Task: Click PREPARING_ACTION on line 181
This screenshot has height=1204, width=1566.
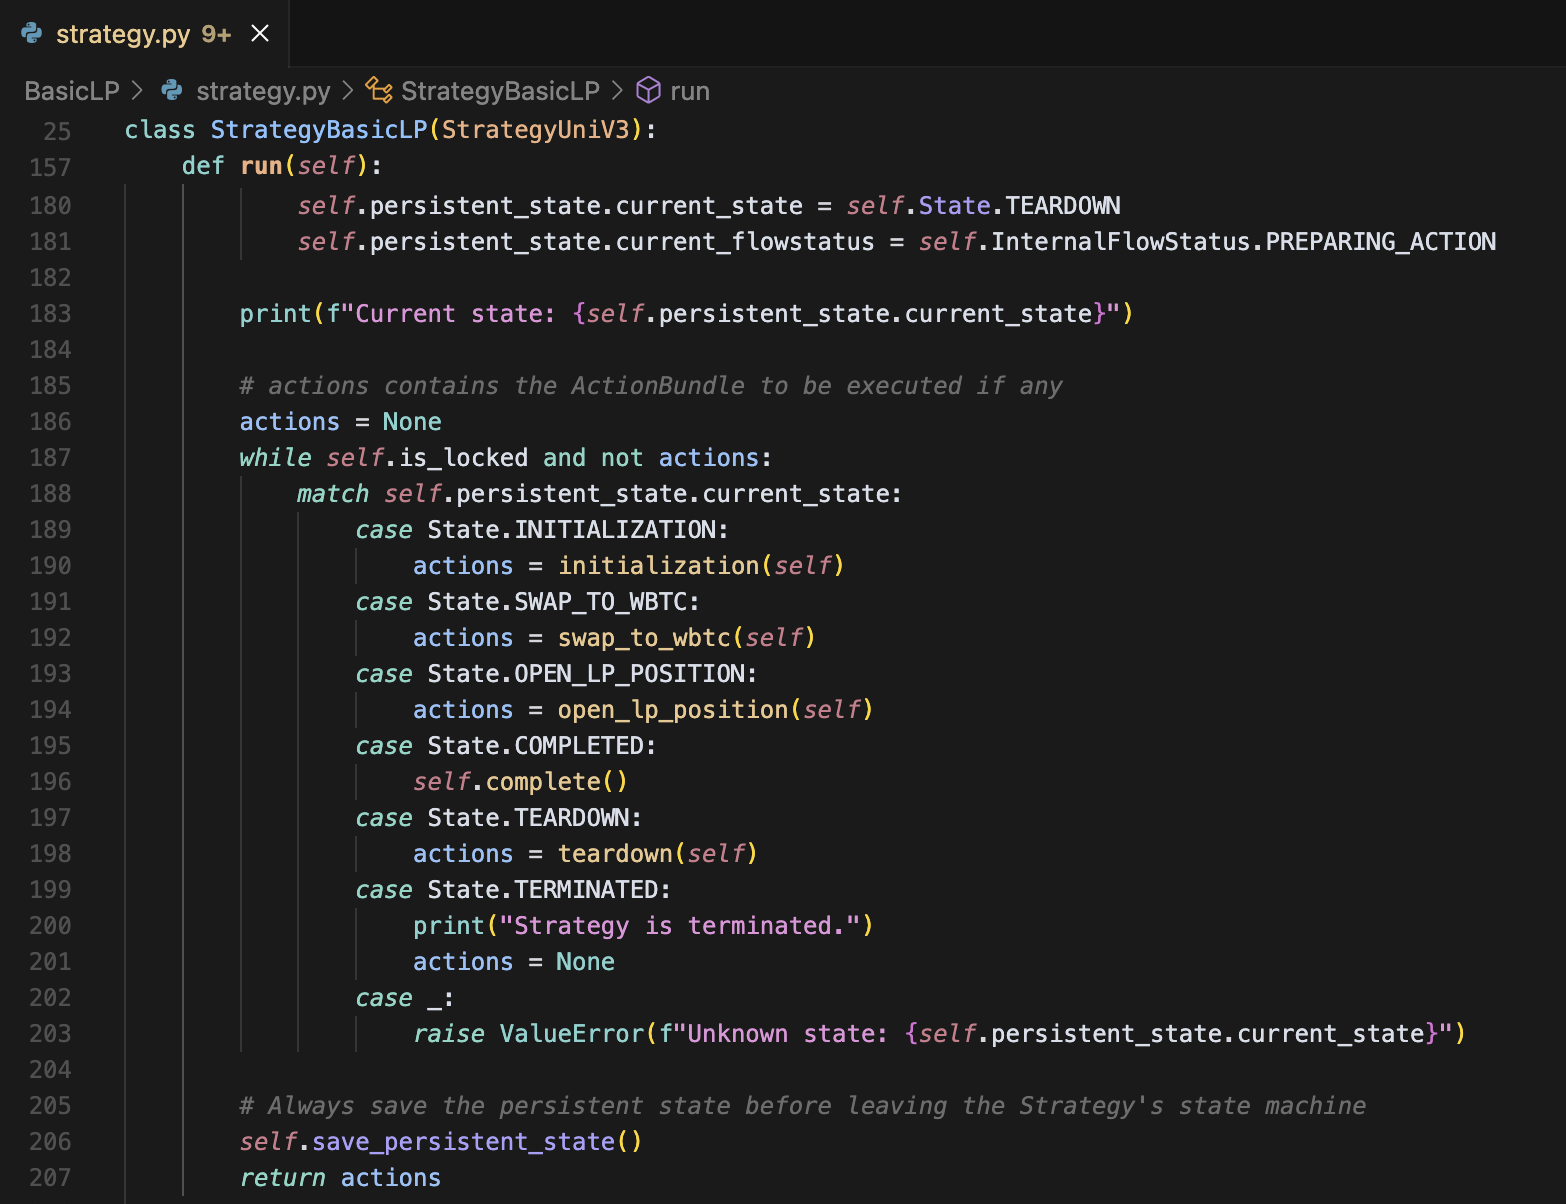Action: click(x=1381, y=242)
